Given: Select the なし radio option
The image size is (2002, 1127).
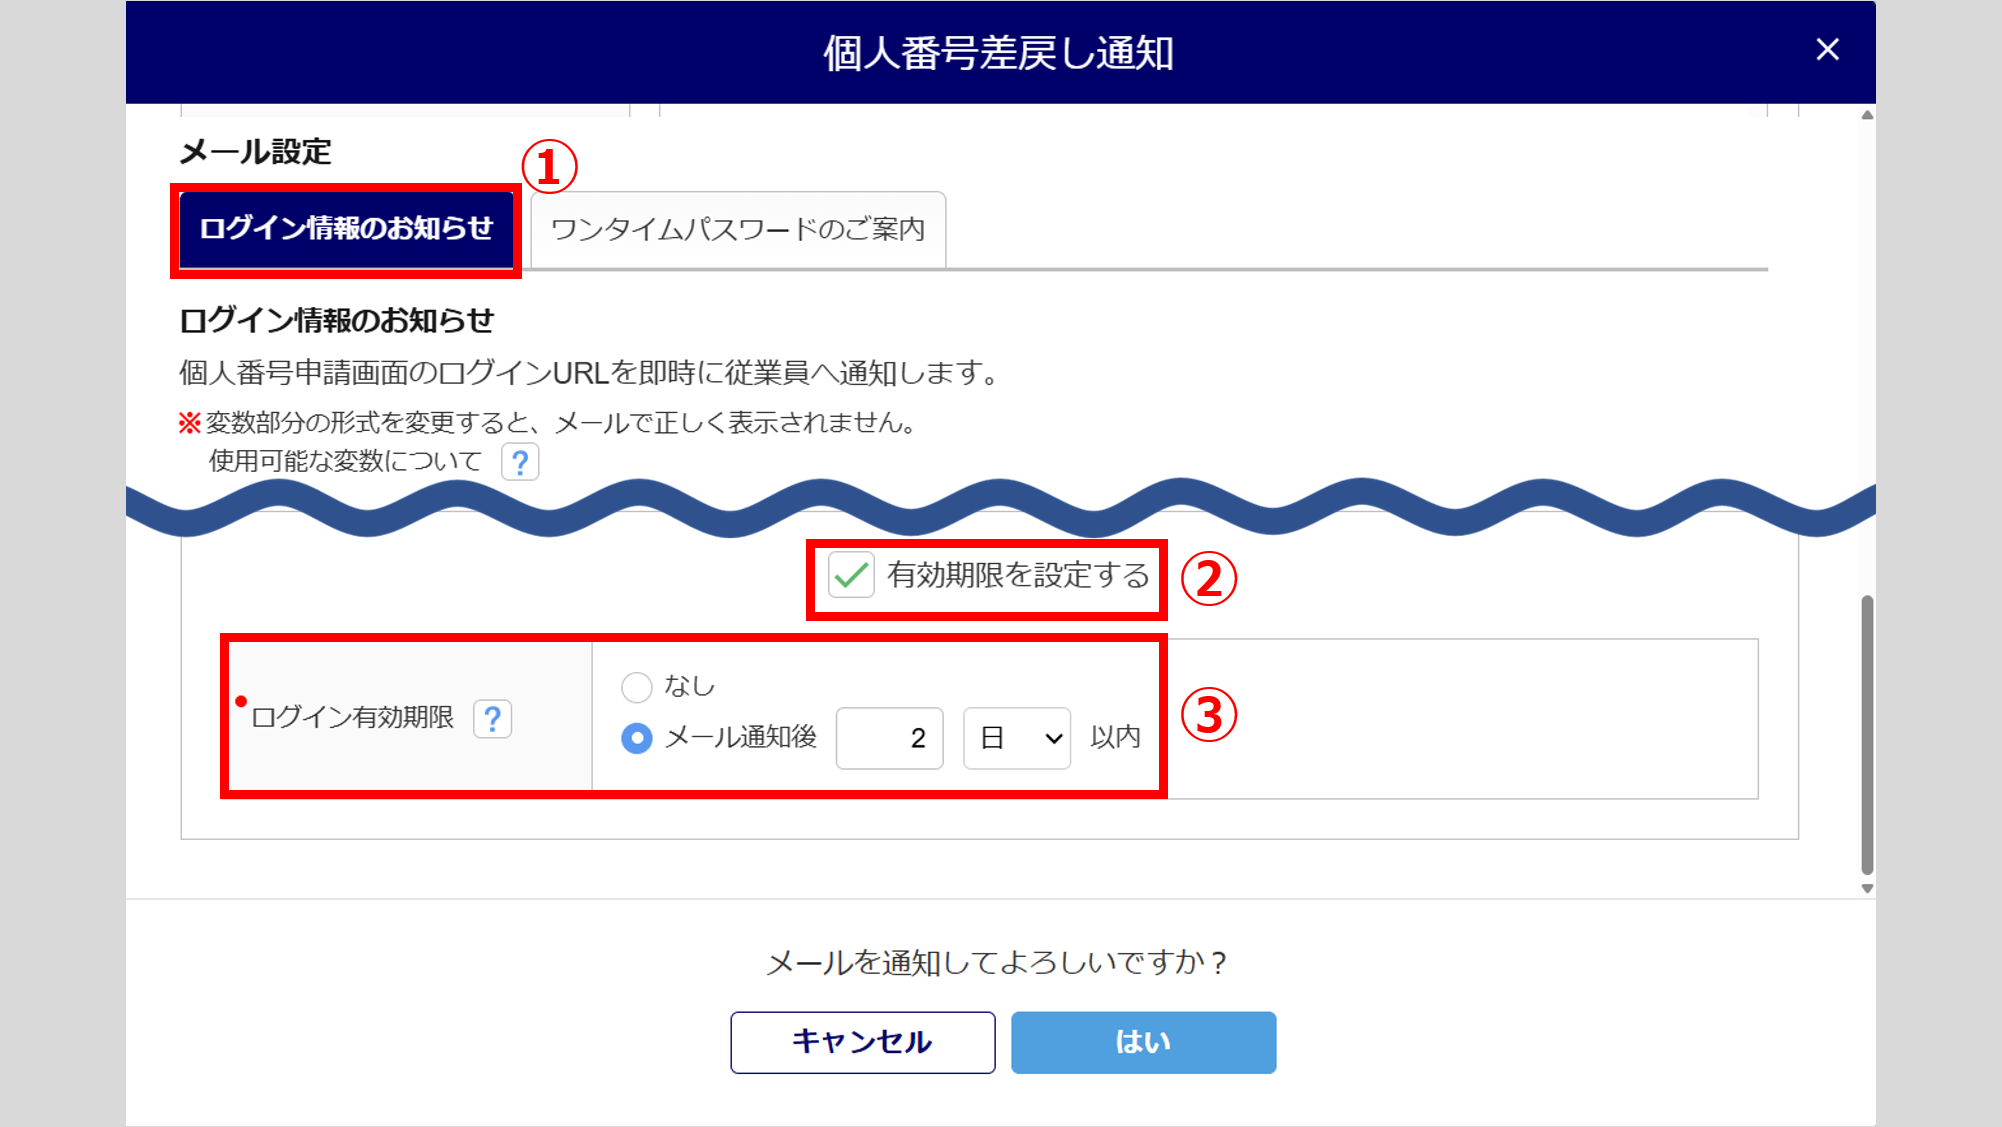Looking at the screenshot, I should 637,687.
